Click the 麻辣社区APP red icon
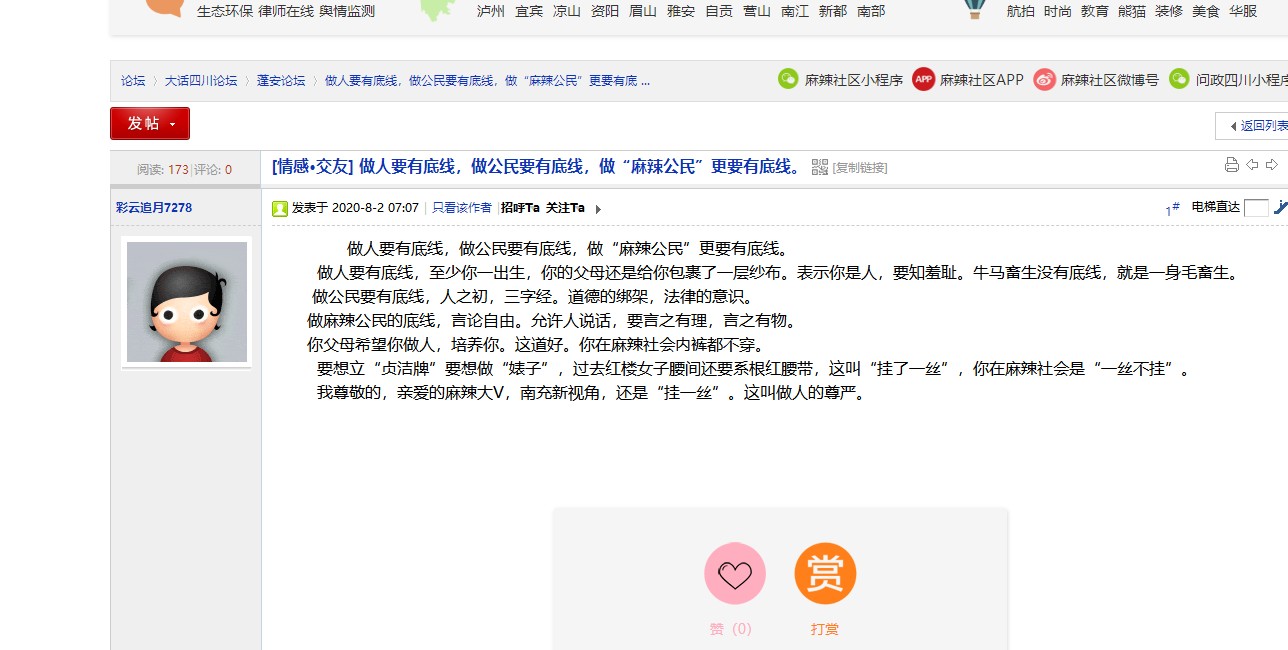The width and height of the screenshot is (1288, 650). point(923,79)
